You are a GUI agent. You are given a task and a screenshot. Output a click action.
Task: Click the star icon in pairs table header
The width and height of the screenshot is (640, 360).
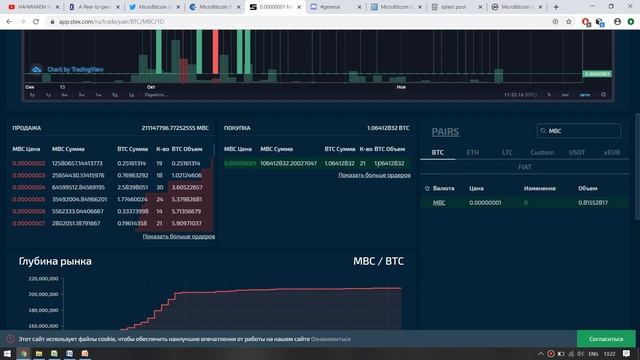(x=427, y=188)
